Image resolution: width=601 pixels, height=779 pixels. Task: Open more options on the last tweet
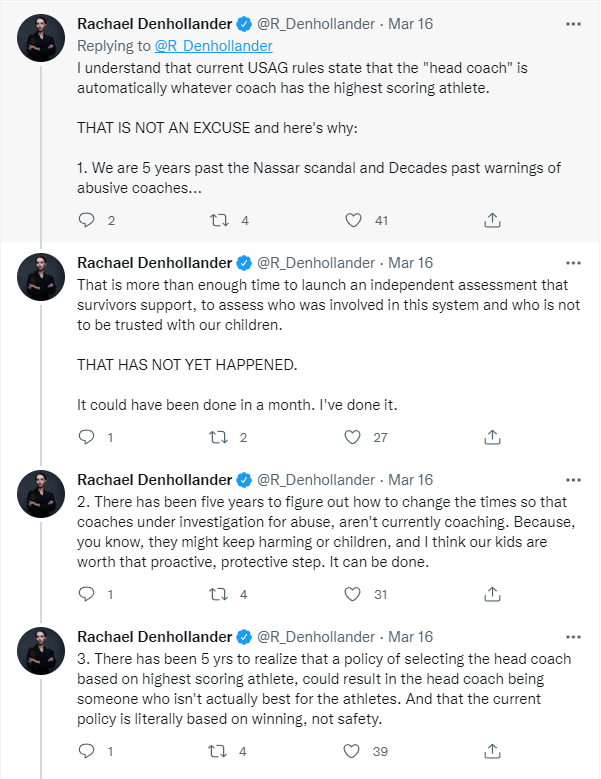pos(573,637)
